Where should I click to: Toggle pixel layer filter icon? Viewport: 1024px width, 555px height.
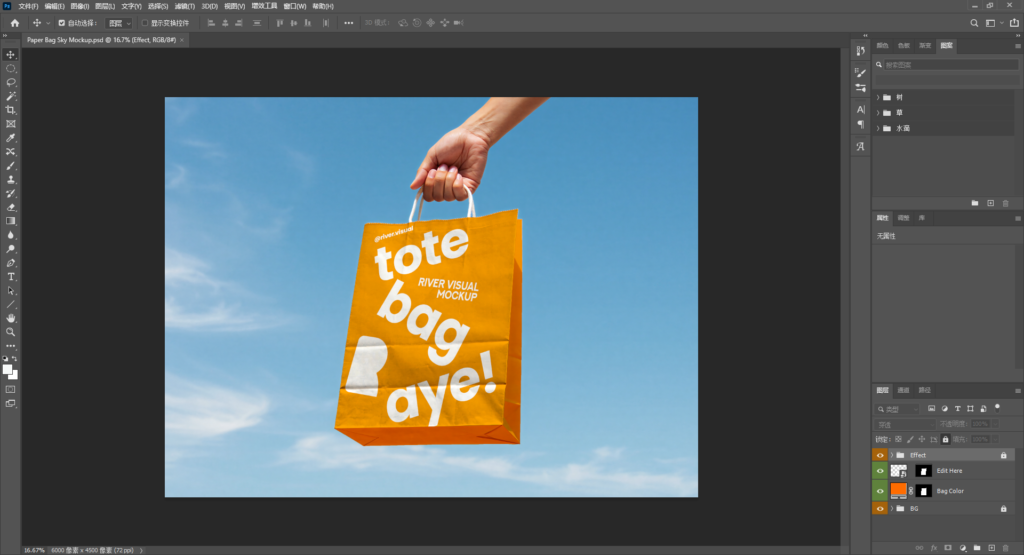coord(931,409)
